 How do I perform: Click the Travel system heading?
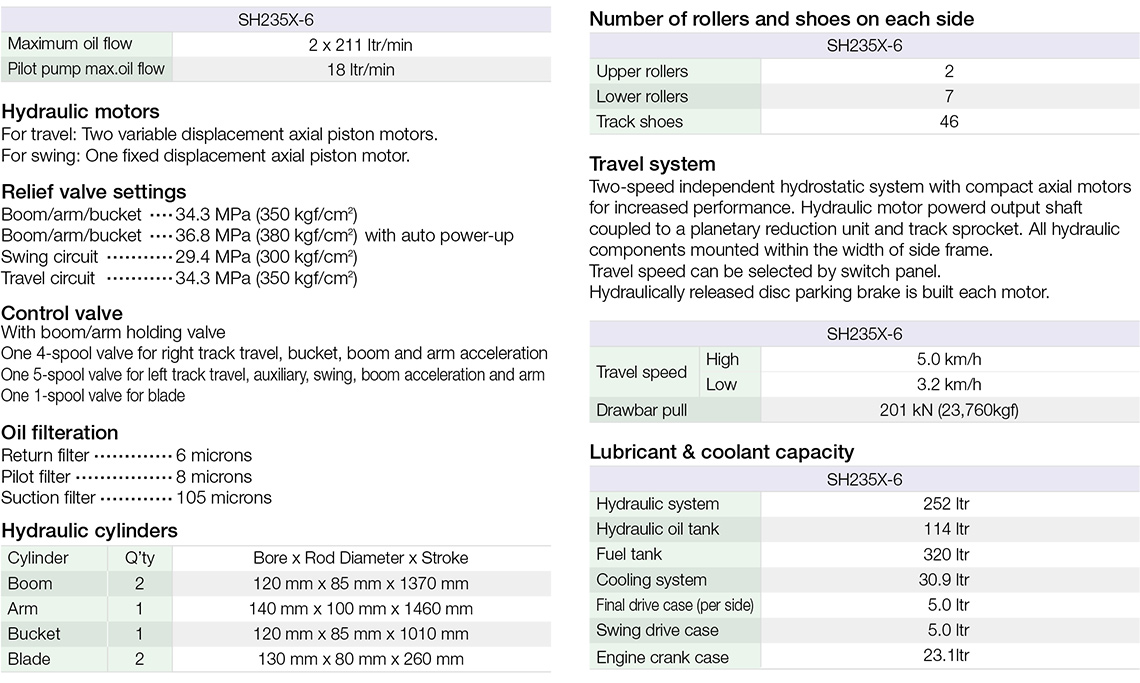click(652, 164)
